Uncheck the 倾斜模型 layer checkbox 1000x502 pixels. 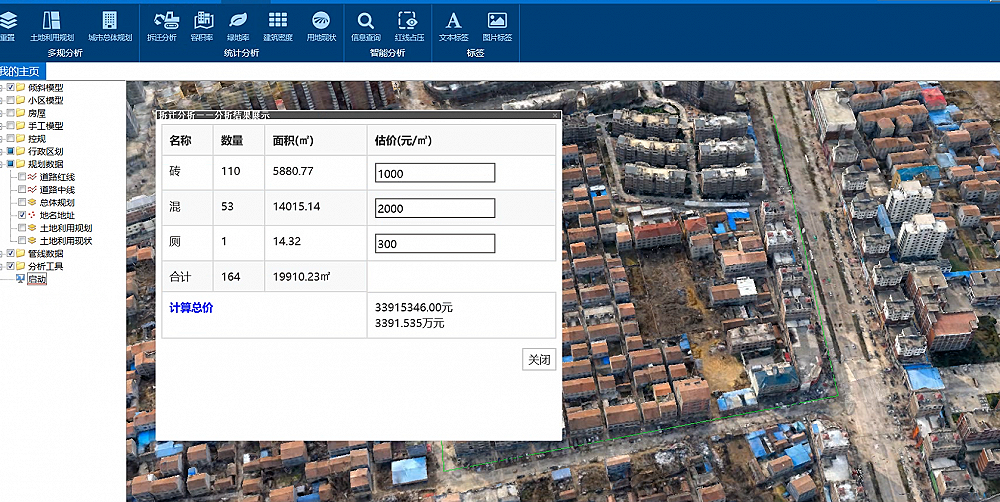click(11, 88)
